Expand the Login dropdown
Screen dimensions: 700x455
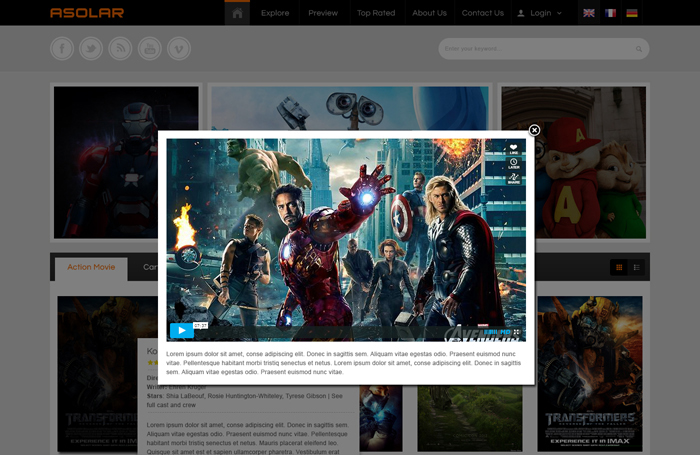(x=540, y=13)
